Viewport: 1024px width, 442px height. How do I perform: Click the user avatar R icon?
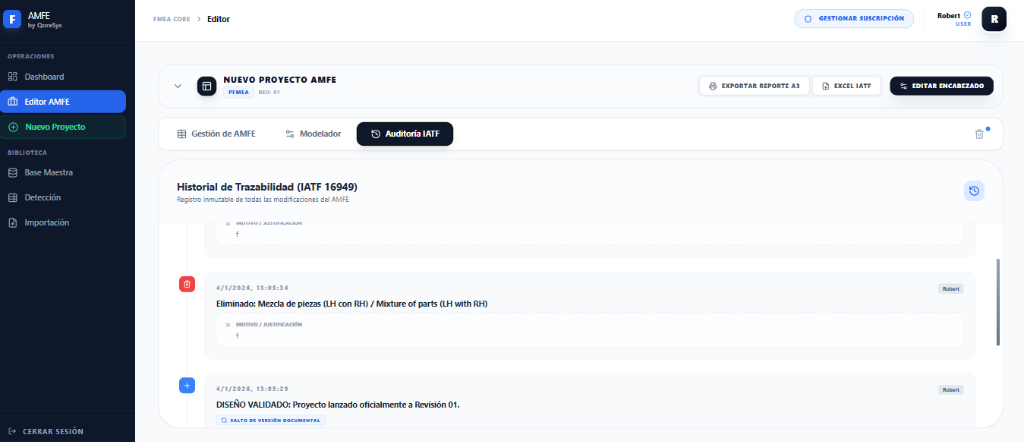pyautogui.click(x=993, y=18)
